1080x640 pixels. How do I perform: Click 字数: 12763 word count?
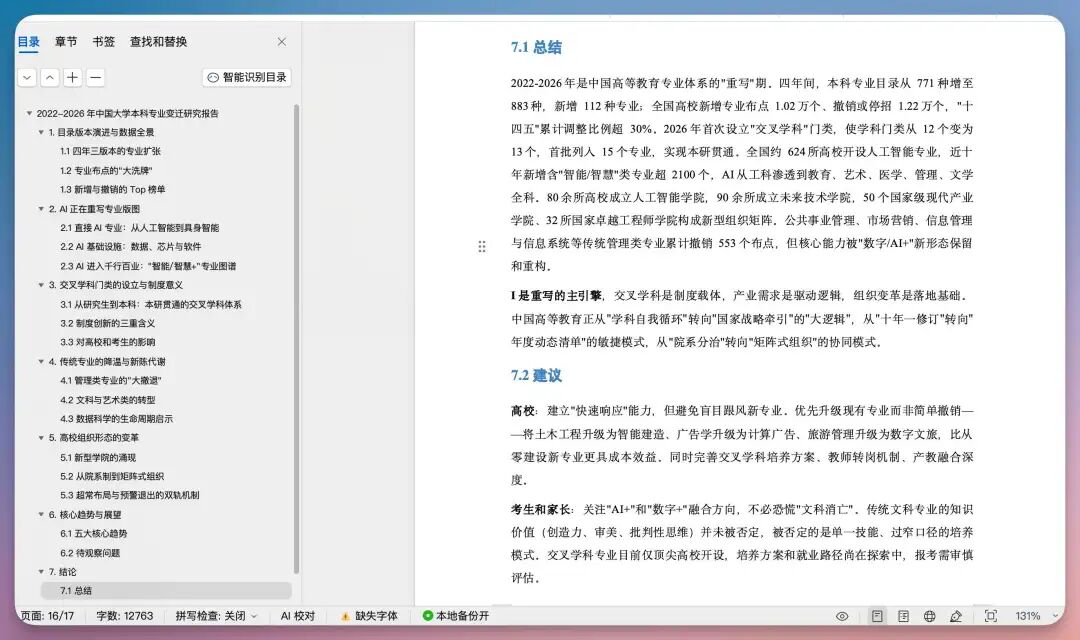click(x=125, y=616)
